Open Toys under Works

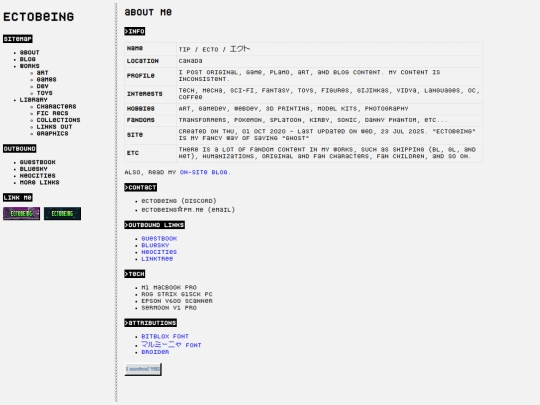pos(44,93)
